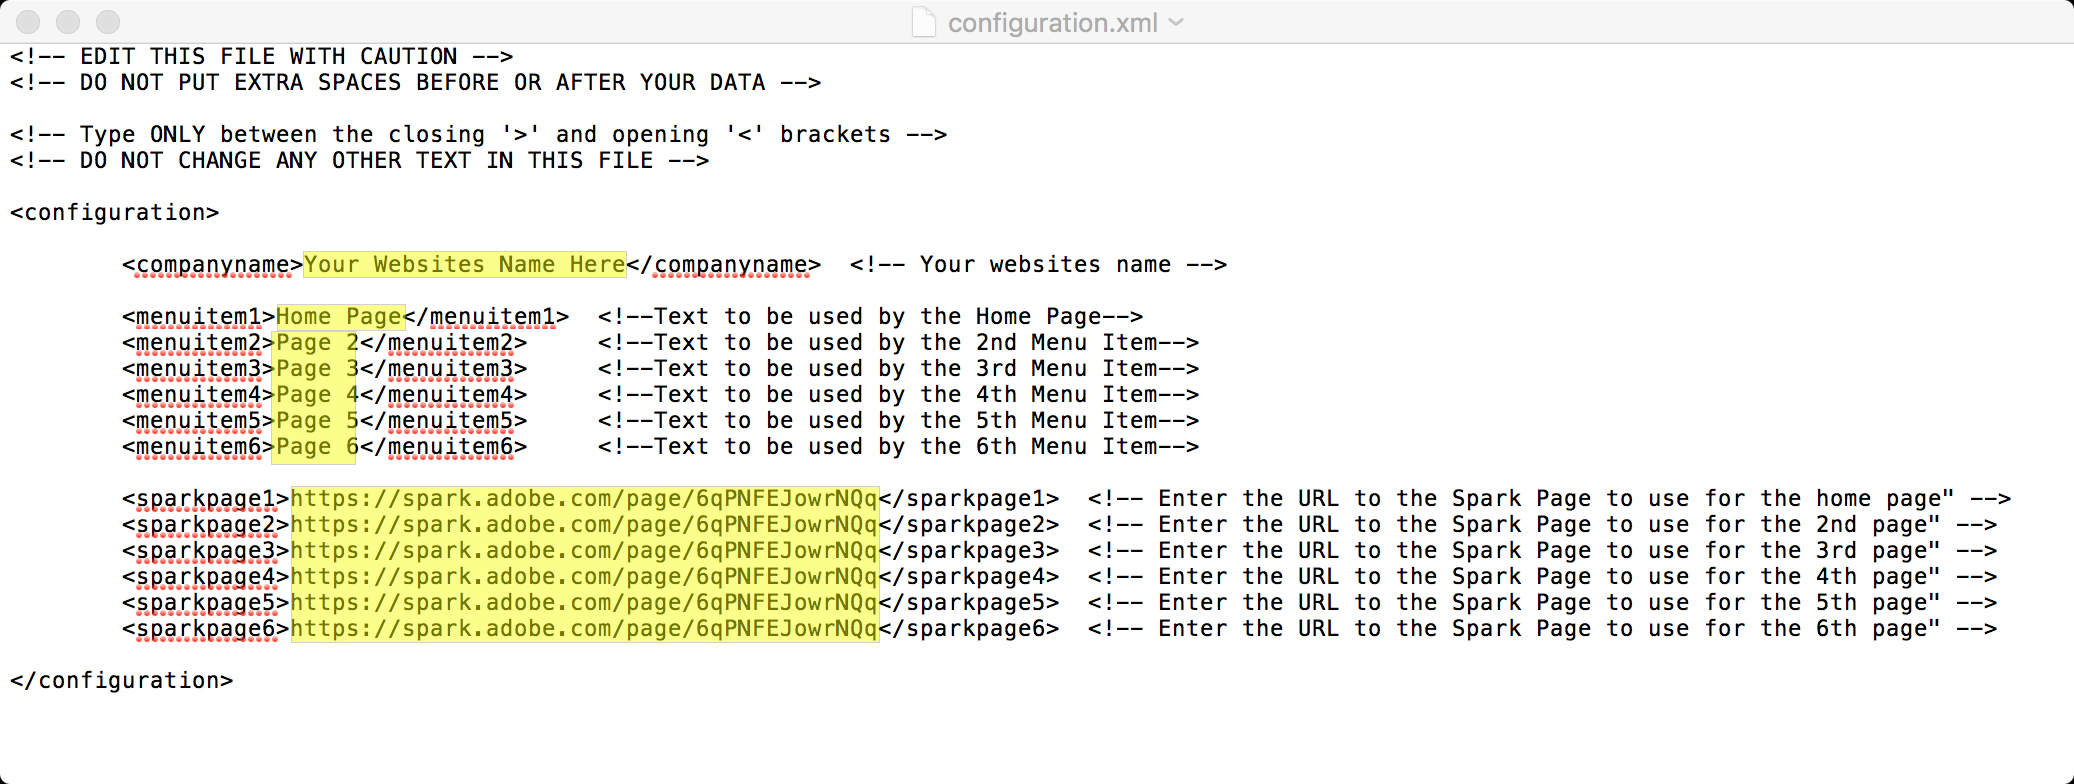Click the sparkpage6 Adobe Spark URL

point(584,629)
